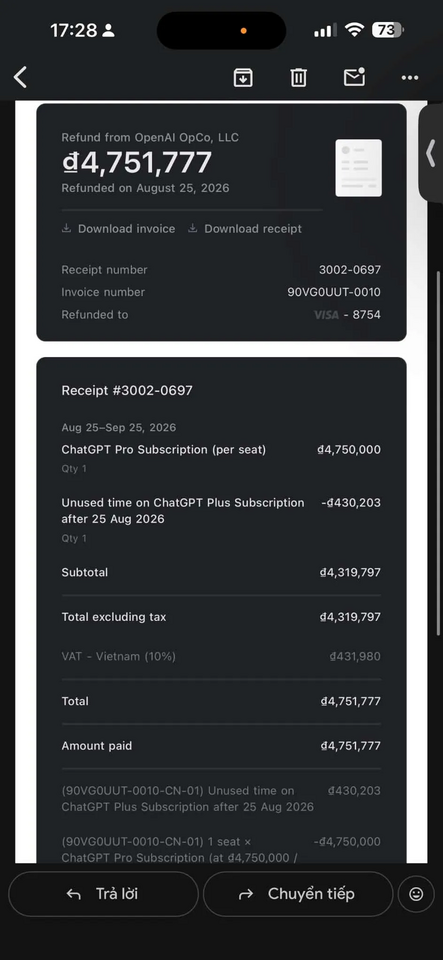Tap the download arrow beside Download receipt

coord(193,228)
